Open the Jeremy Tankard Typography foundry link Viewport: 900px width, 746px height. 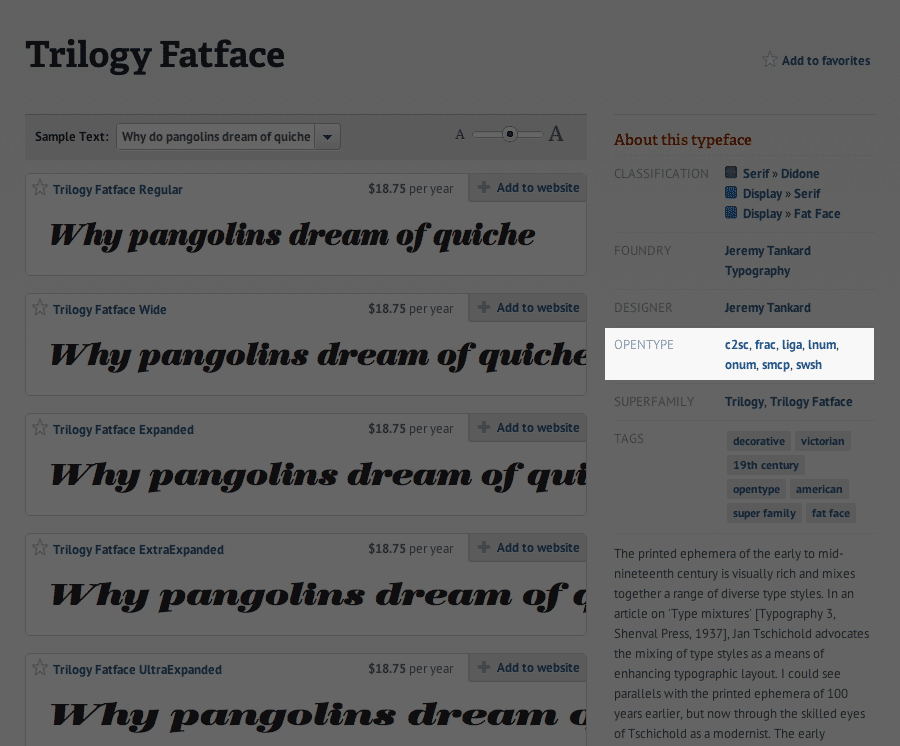pyautogui.click(x=767, y=260)
